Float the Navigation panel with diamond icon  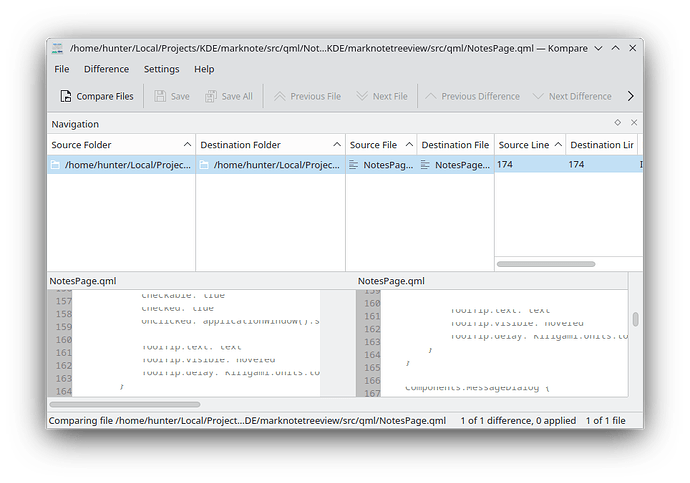618,123
